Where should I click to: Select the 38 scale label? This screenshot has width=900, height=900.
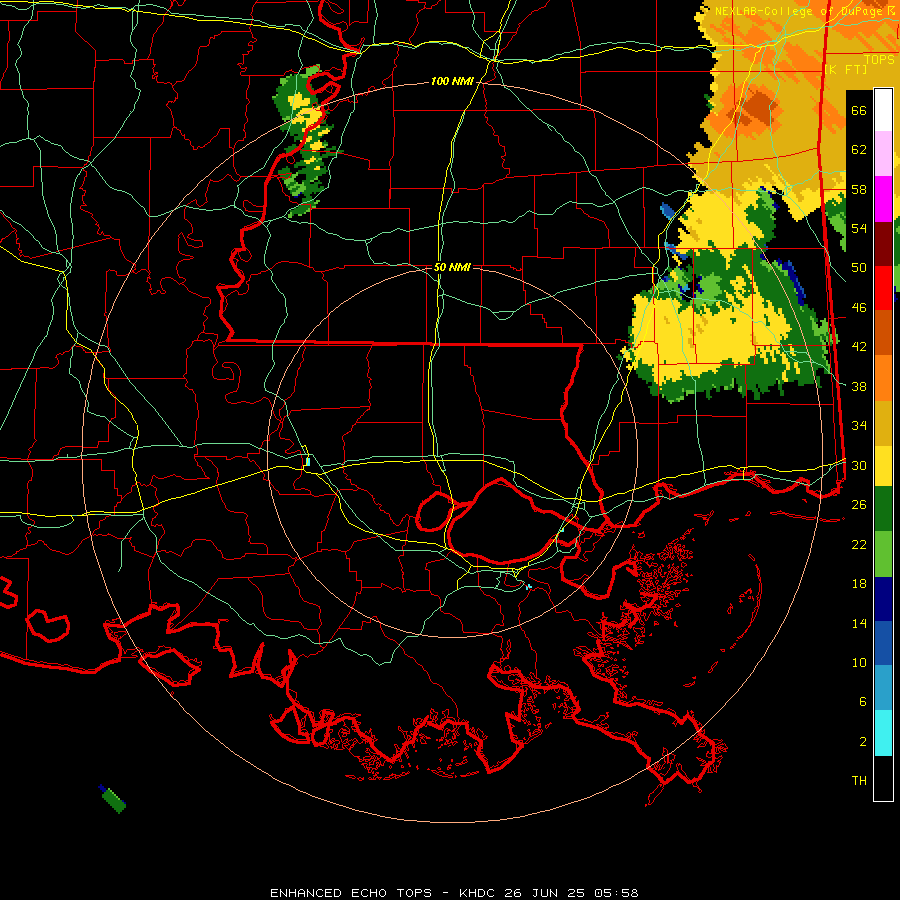pos(859,386)
